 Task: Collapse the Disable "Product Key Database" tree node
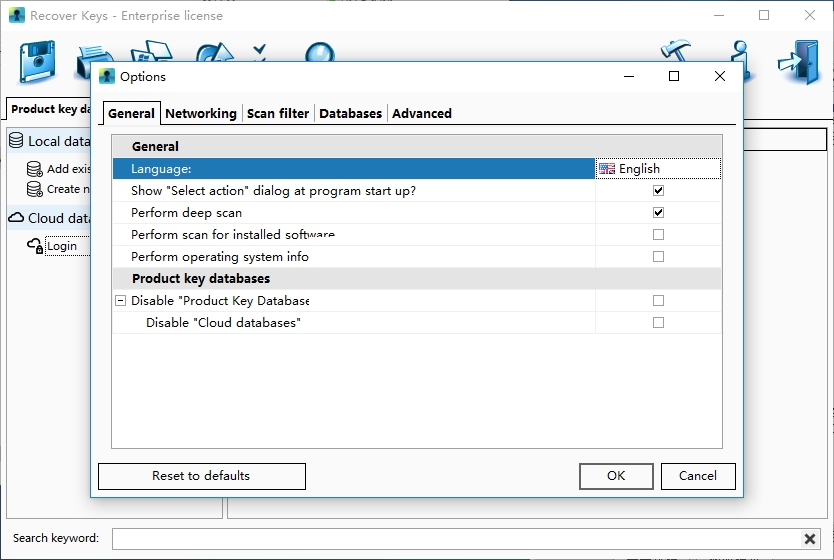[121, 300]
